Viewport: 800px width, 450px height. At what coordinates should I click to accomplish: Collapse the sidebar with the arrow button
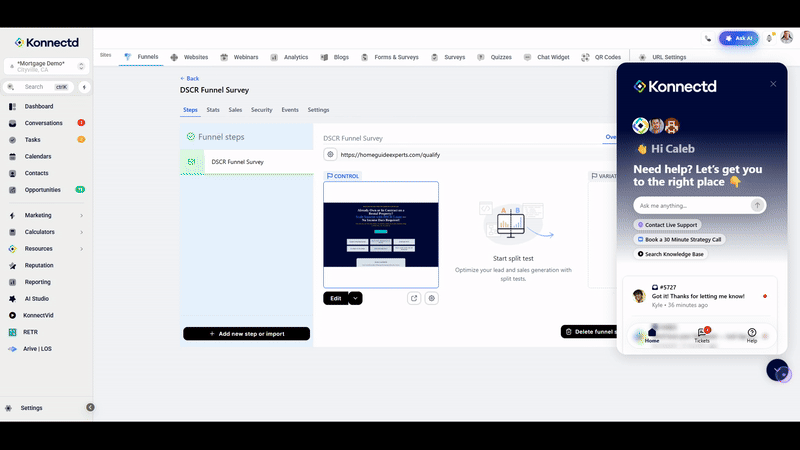tap(90, 407)
